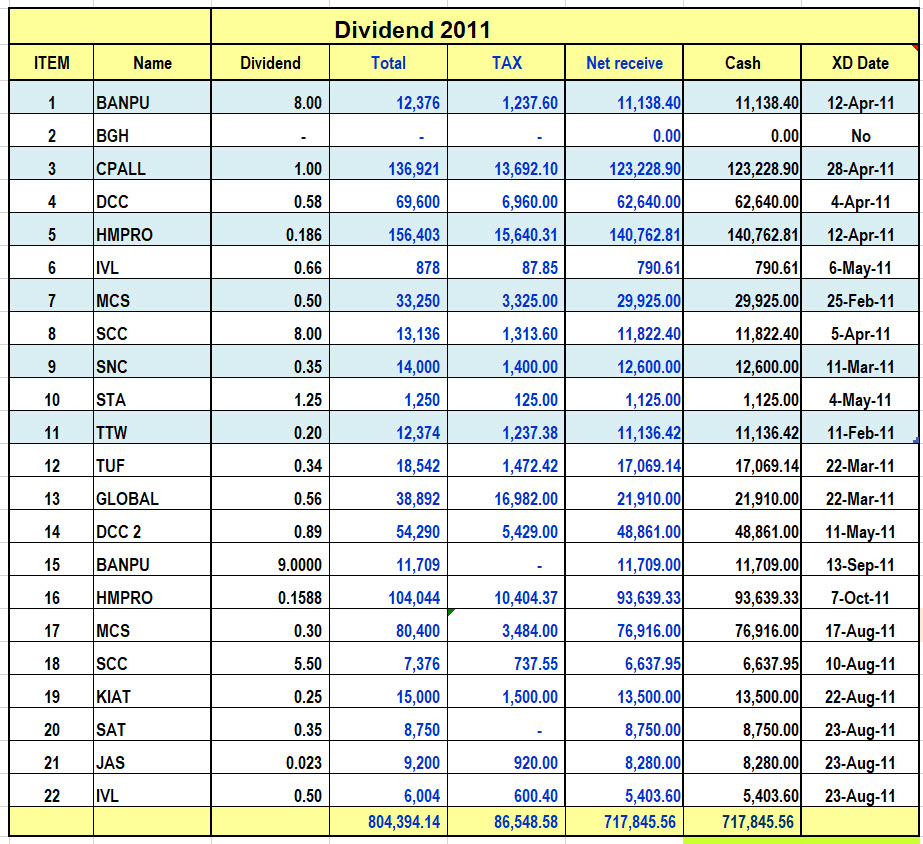Screen dimensions: 923x844
Task: Select ITEM cell number 22
Action: [x=51, y=790]
